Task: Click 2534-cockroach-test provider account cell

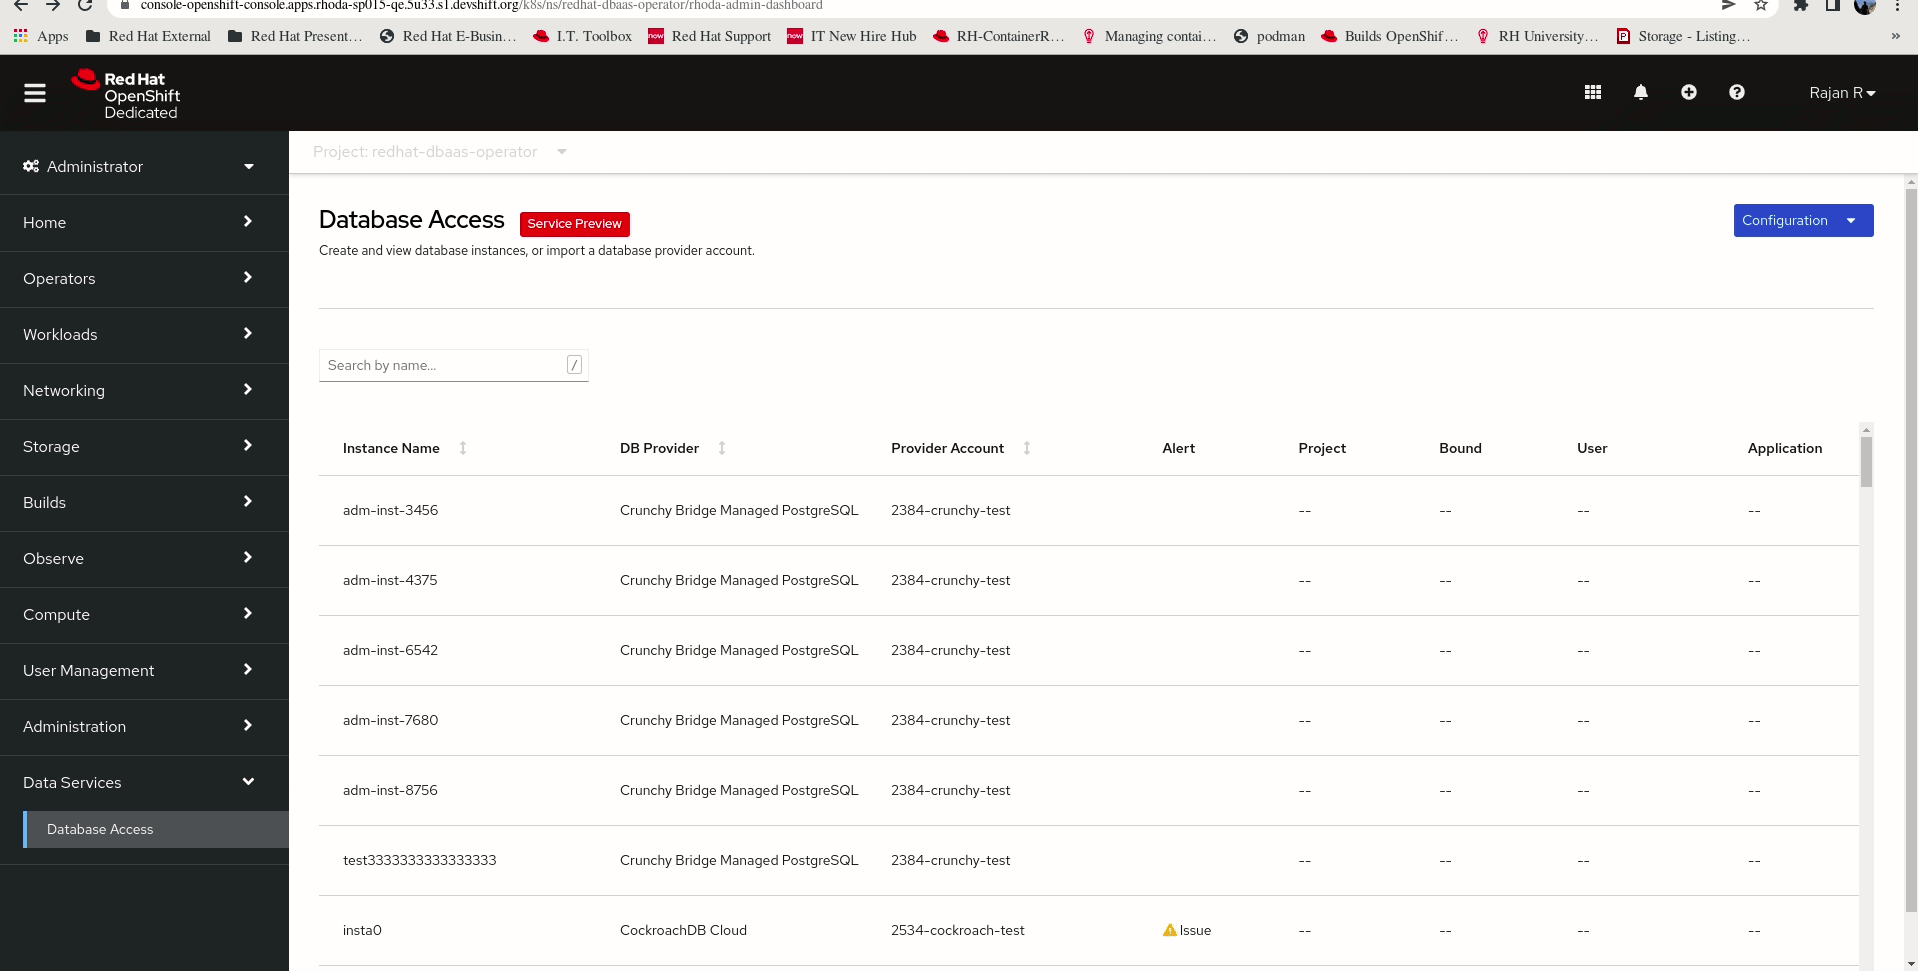Action: click(958, 930)
